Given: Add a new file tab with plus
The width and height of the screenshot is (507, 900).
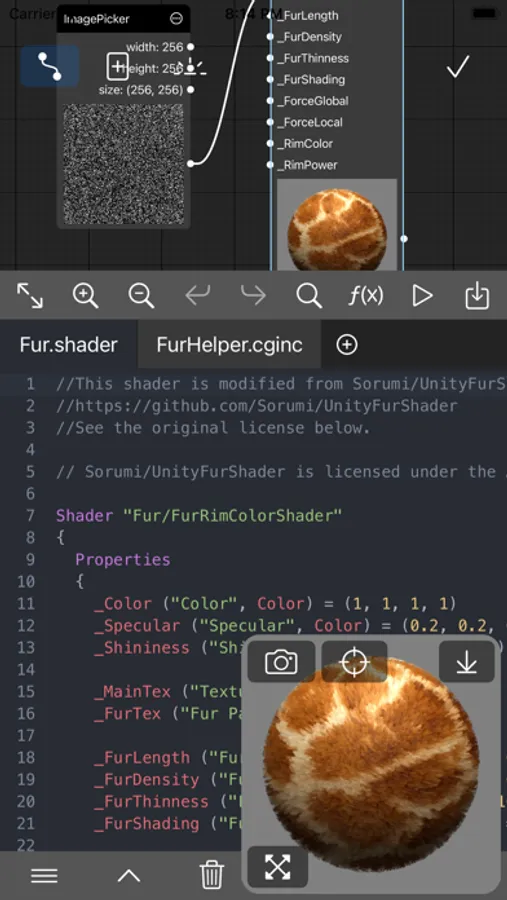Looking at the screenshot, I should point(347,345).
